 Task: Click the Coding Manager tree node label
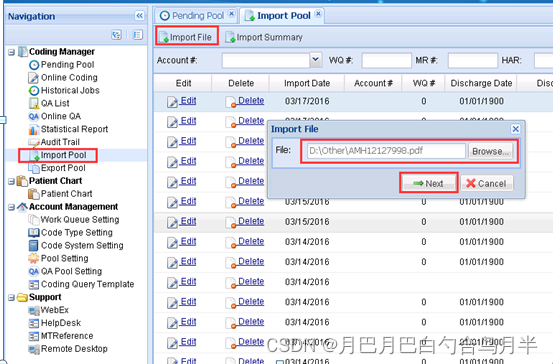62,52
